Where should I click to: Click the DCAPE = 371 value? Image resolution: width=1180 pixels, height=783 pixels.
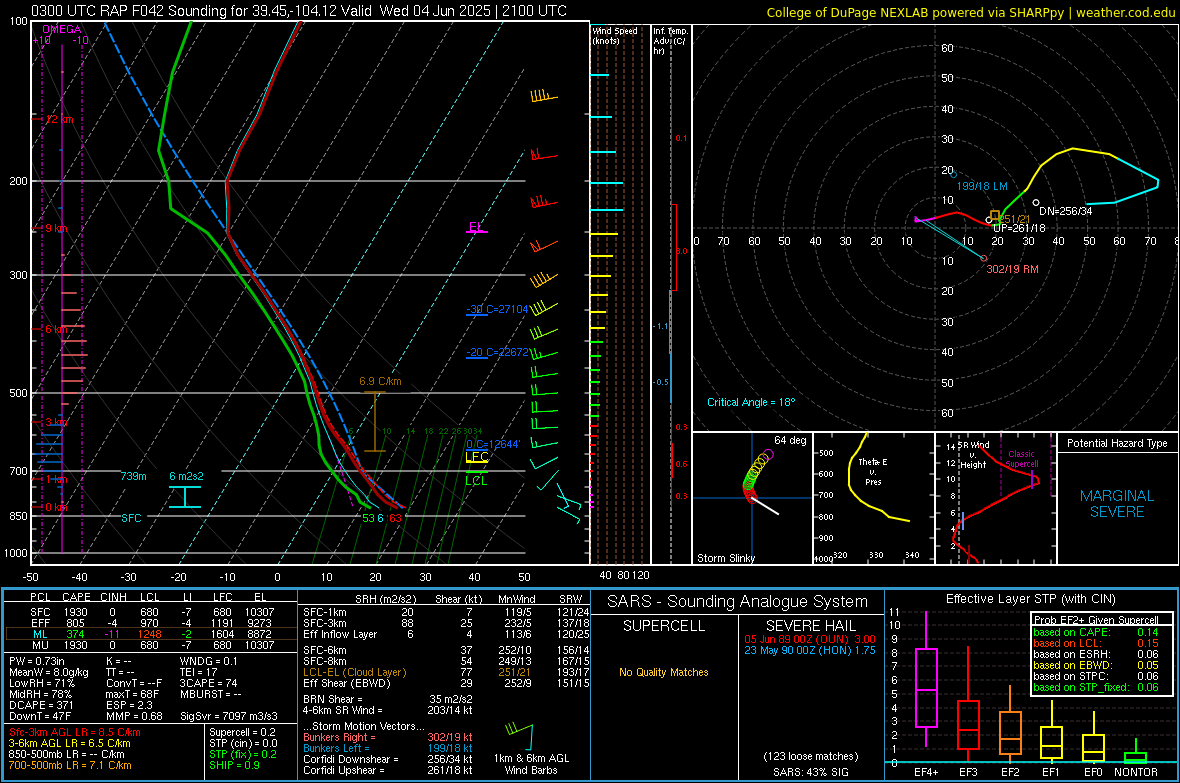43,705
